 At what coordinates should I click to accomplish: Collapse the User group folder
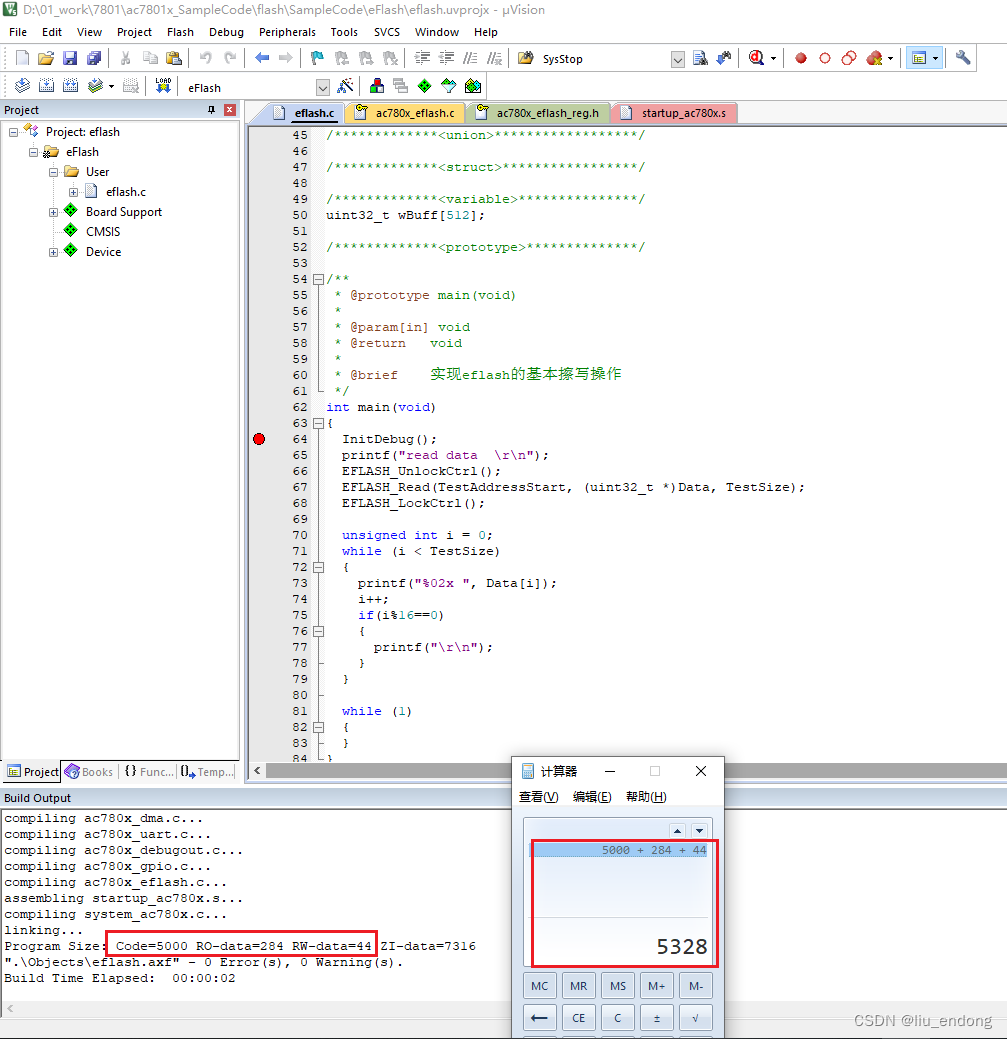[53, 172]
